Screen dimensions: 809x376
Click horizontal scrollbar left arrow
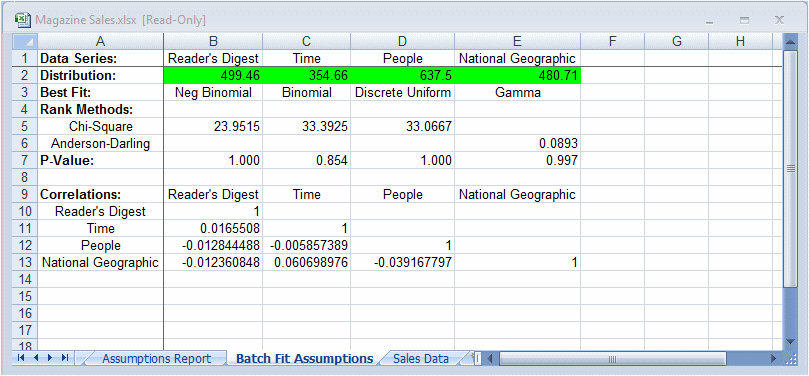[x=490, y=358]
